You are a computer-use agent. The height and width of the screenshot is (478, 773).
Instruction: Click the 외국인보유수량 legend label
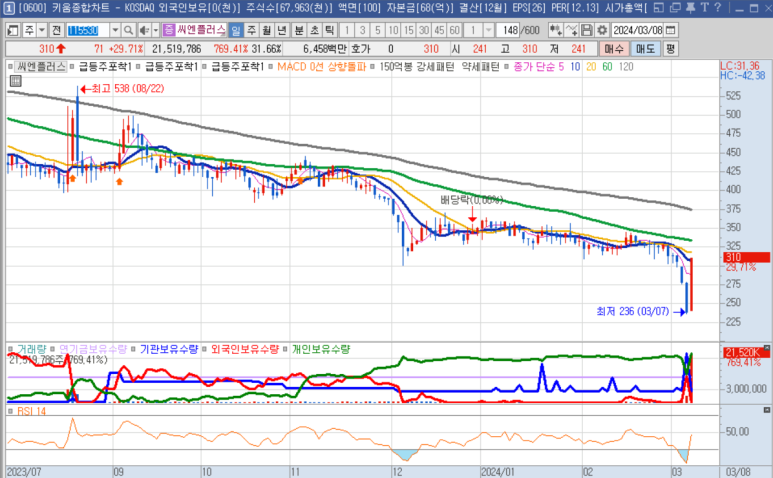click(x=245, y=349)
